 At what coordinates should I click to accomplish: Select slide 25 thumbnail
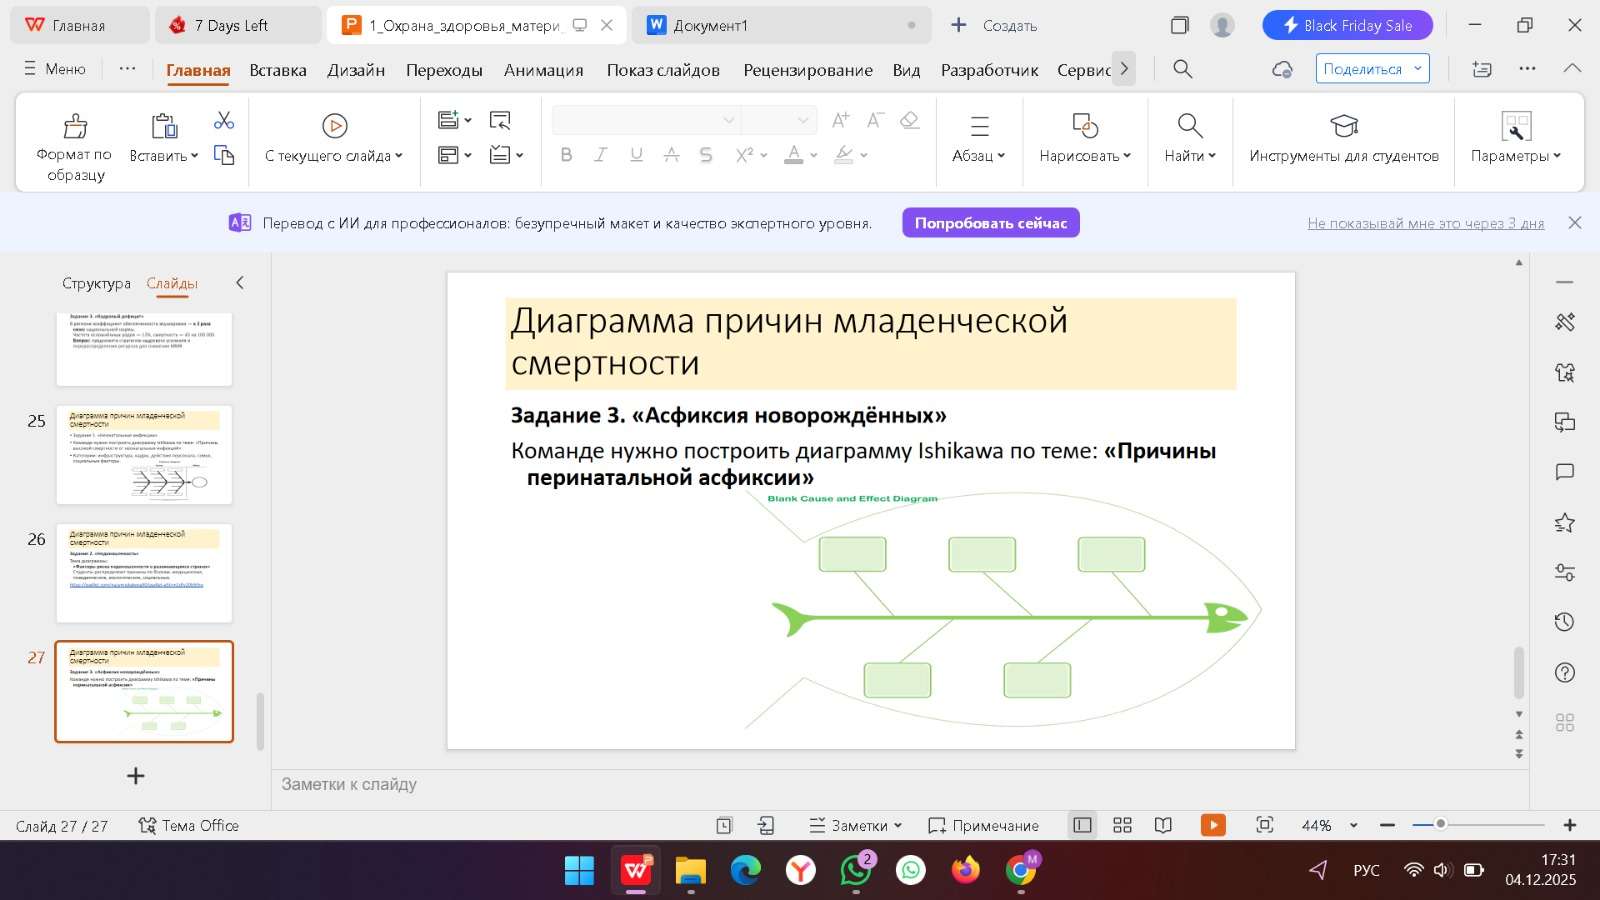(144, 455)
